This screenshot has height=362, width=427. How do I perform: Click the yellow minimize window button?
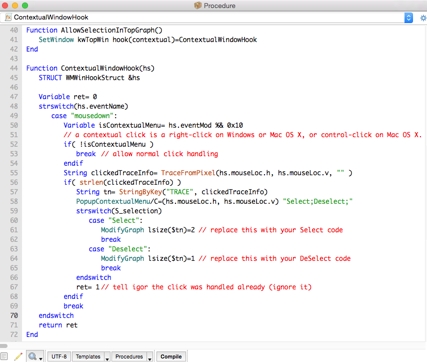[15, 5]
